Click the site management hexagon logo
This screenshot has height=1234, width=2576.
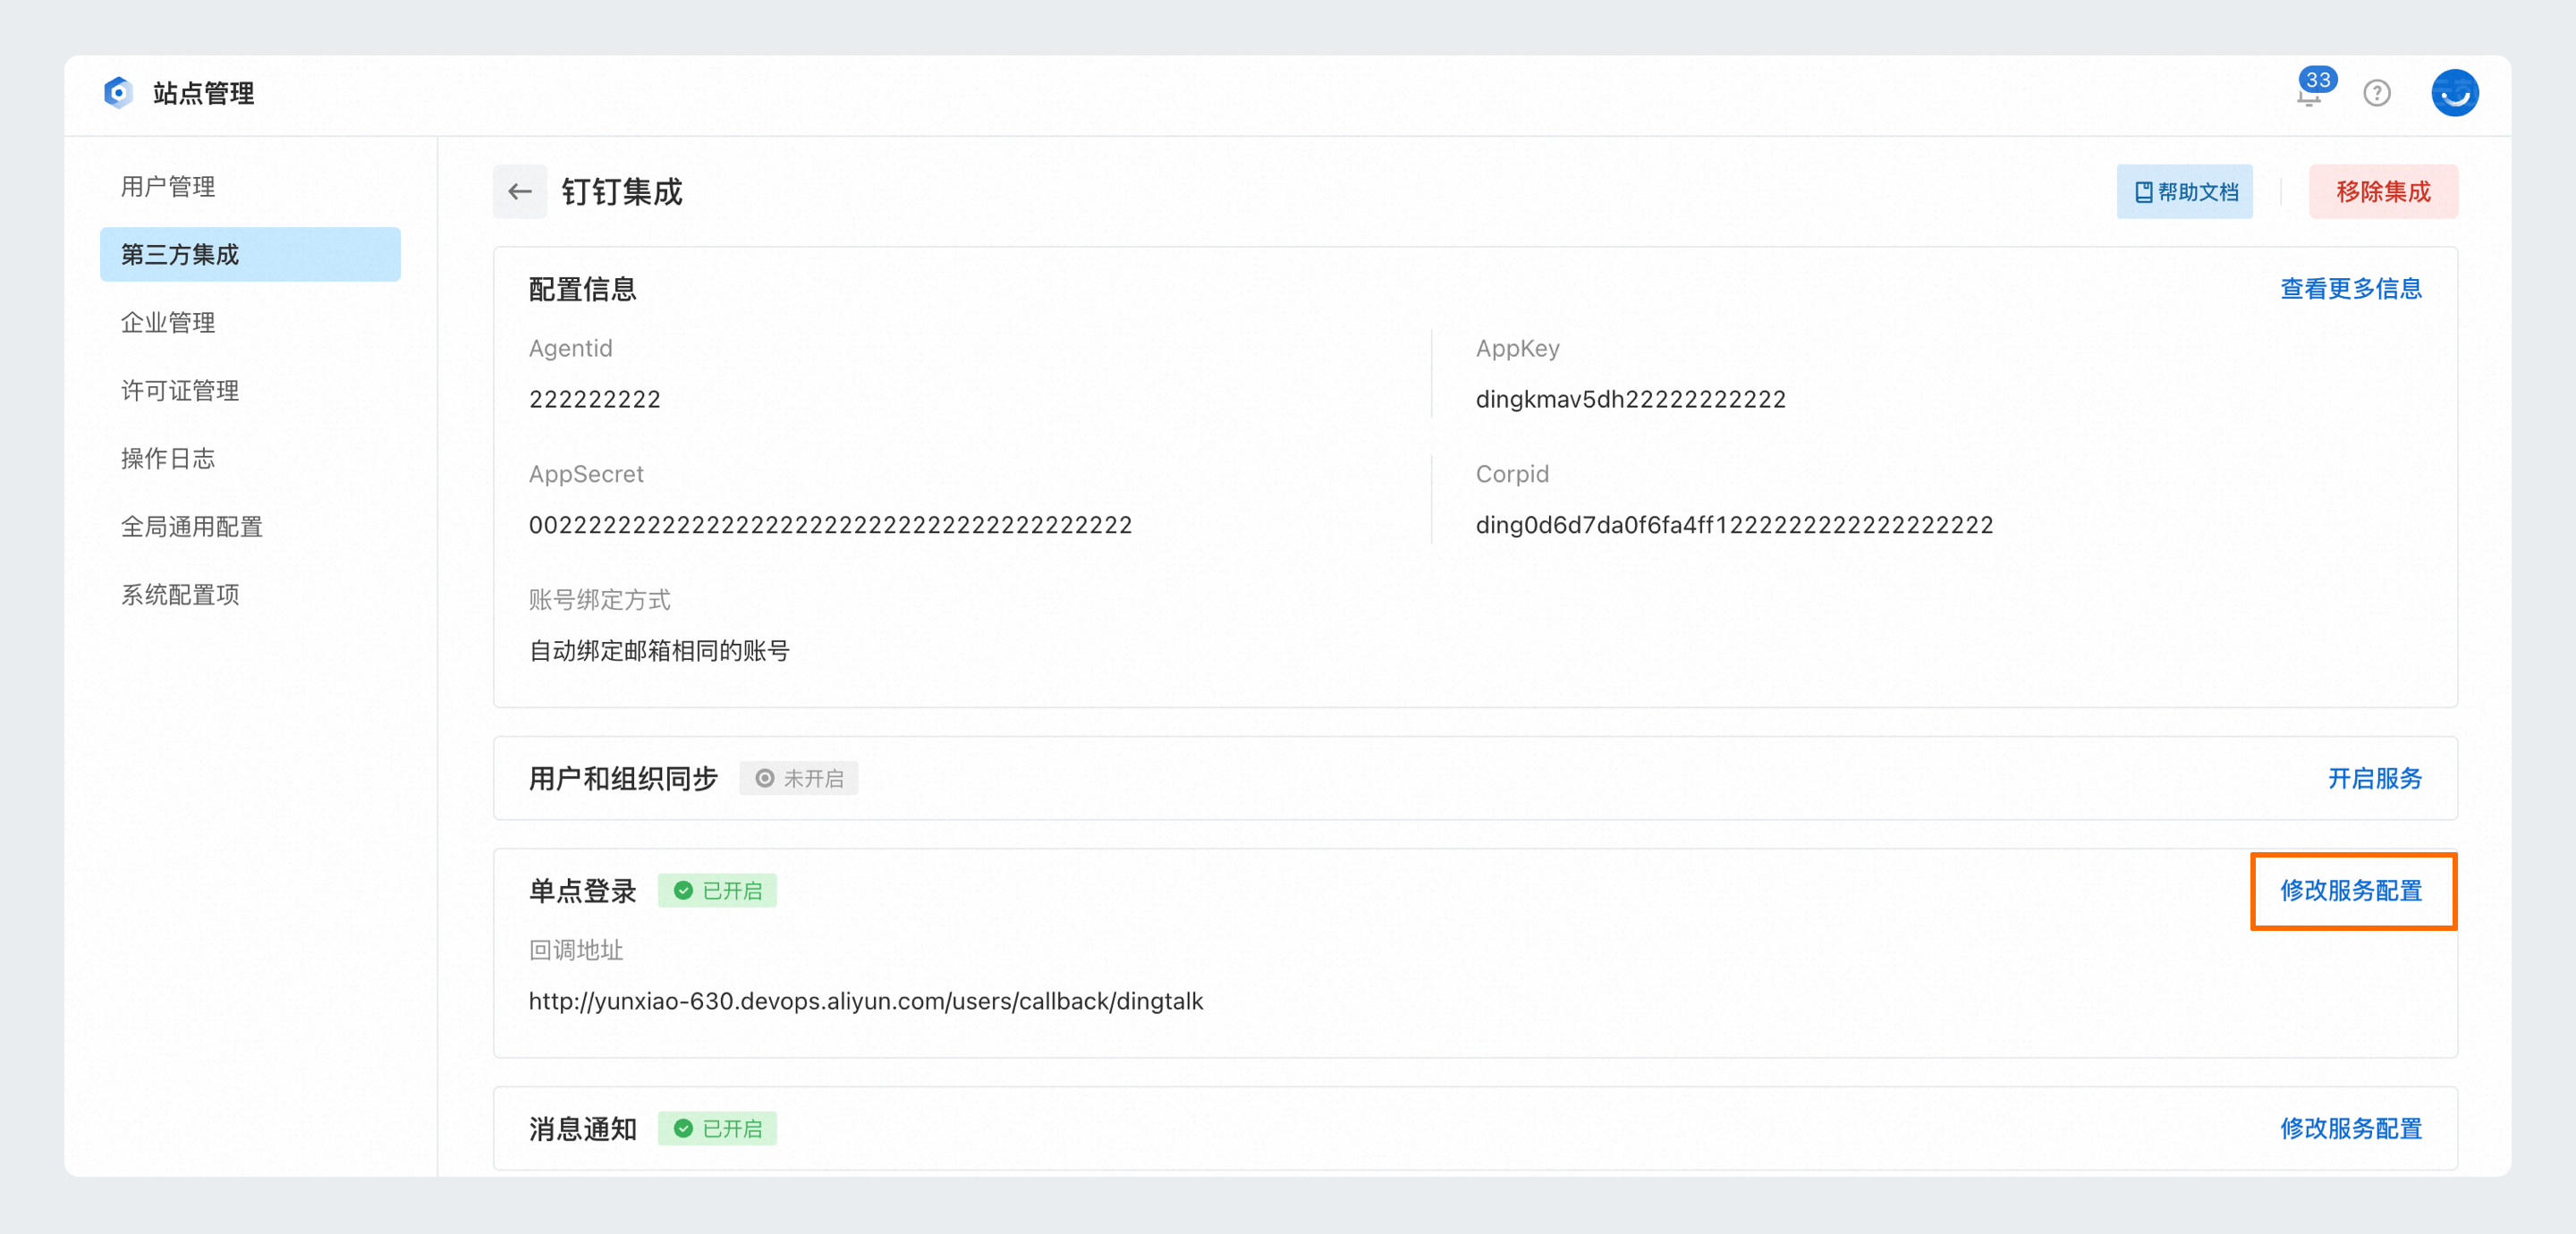click(118, 93)
